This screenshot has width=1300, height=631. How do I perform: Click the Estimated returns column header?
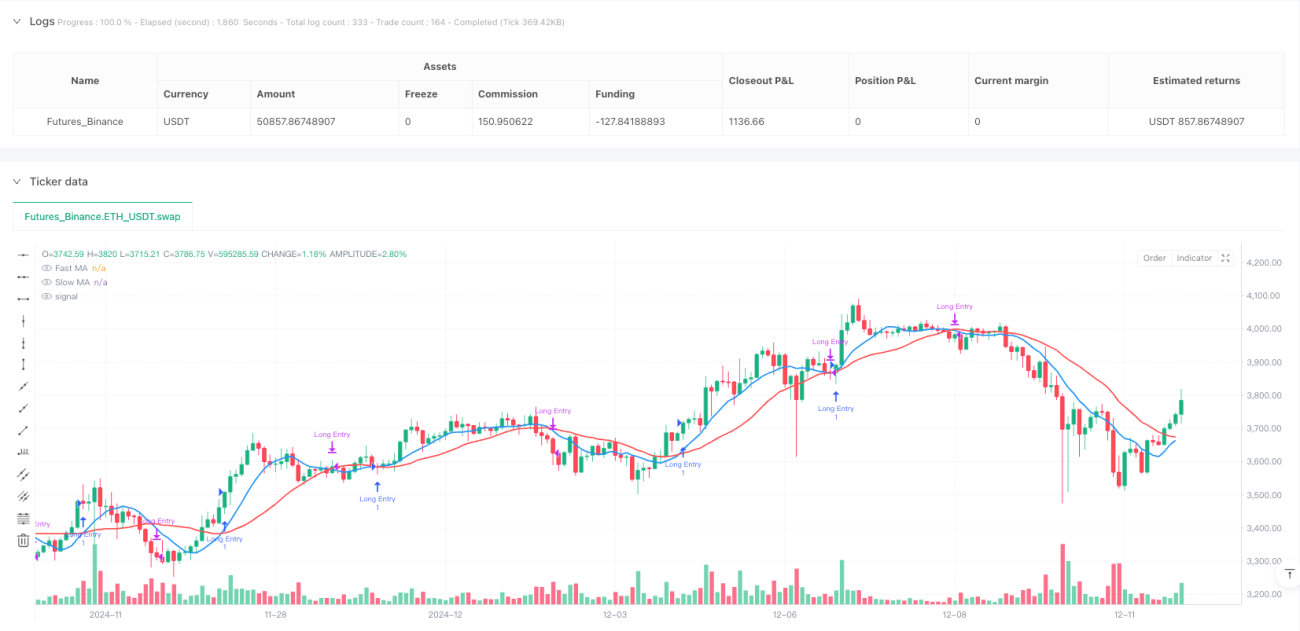tap(1196, 81)
